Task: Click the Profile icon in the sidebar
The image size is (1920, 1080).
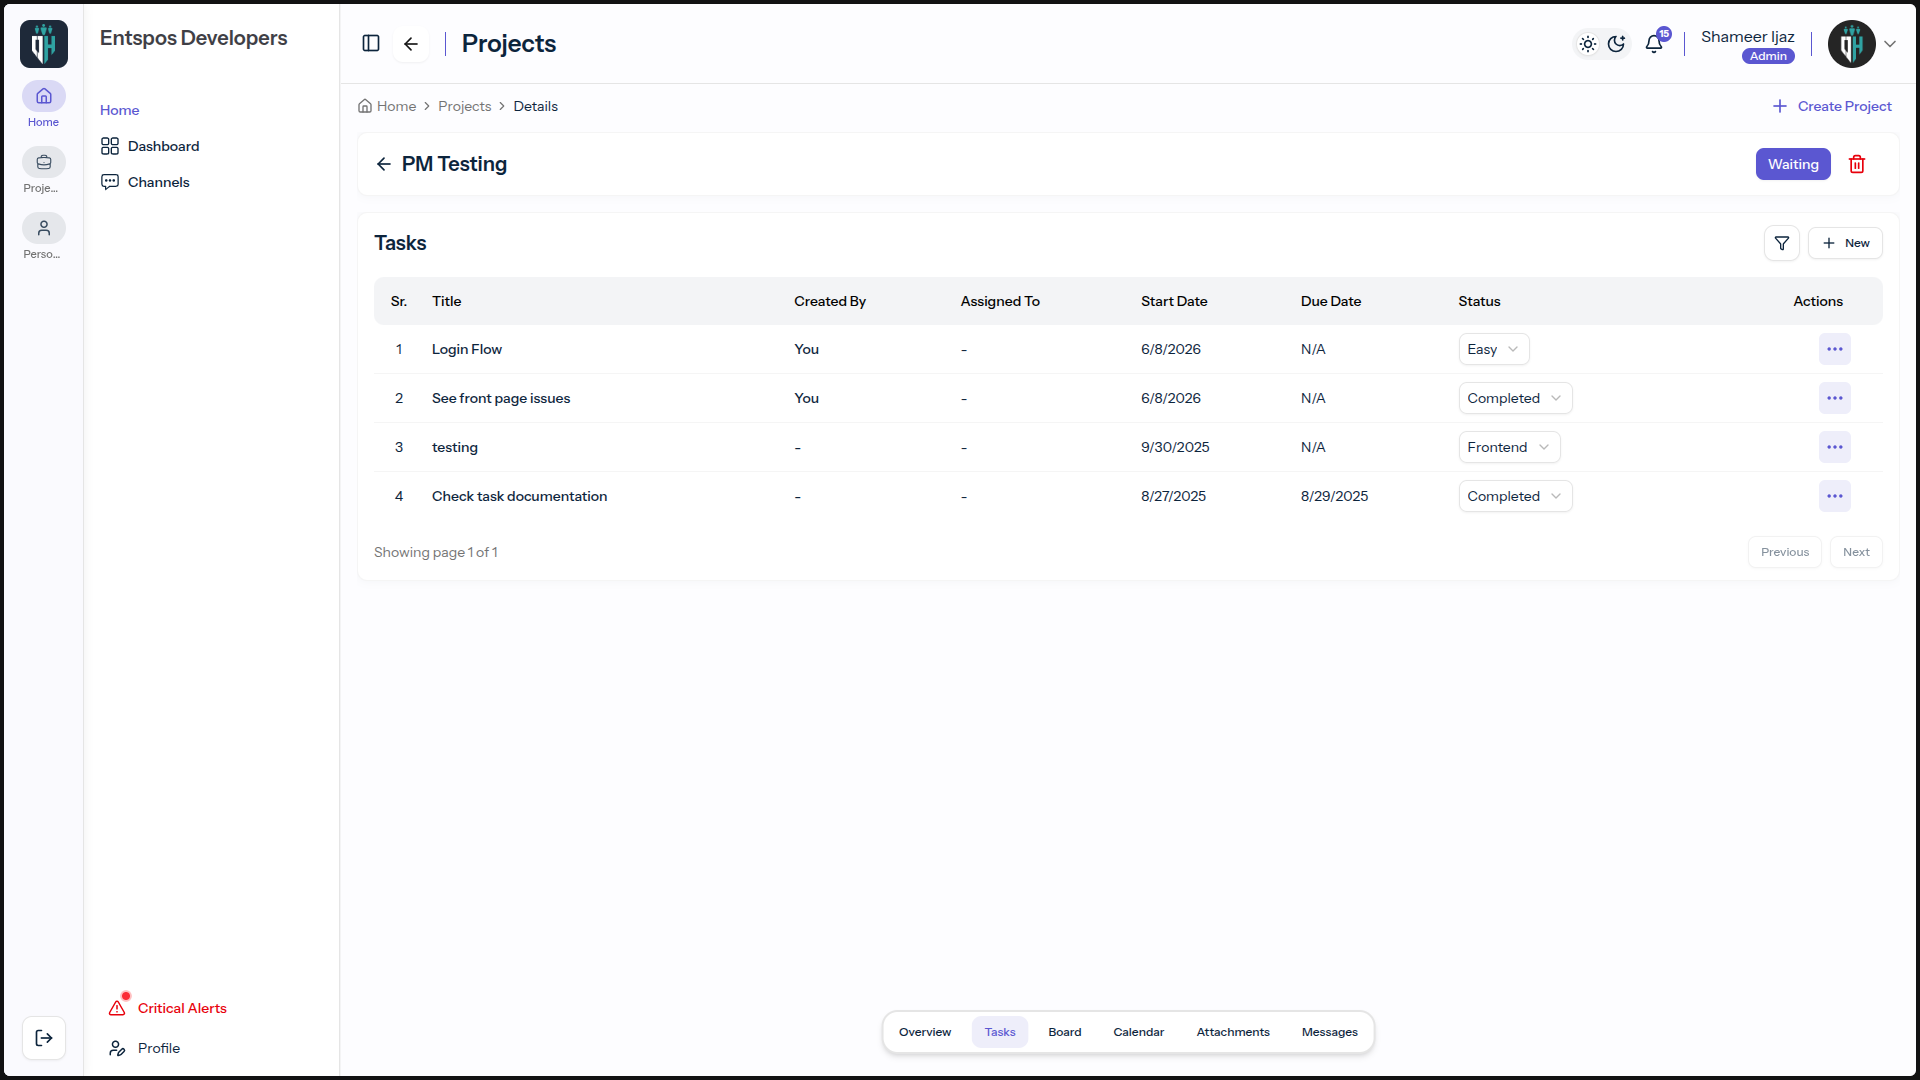Action: (117, 1048)
